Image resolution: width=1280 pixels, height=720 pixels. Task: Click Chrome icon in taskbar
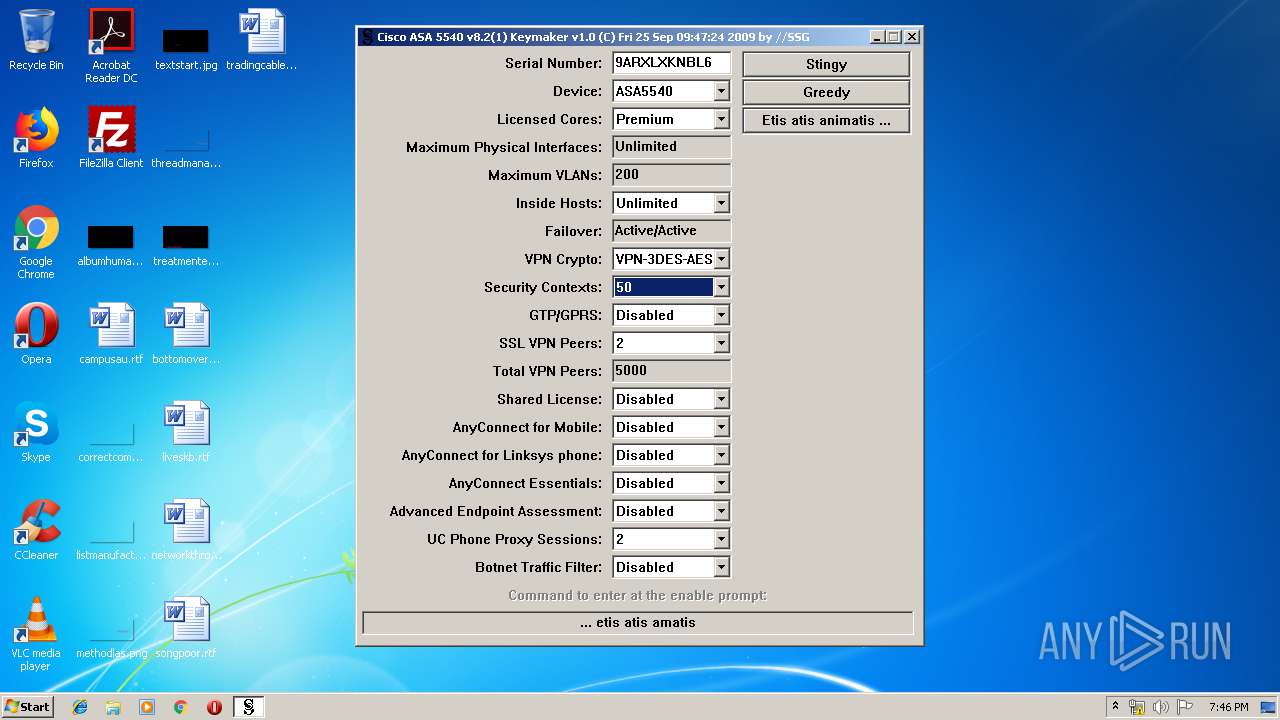pos(180,707)
